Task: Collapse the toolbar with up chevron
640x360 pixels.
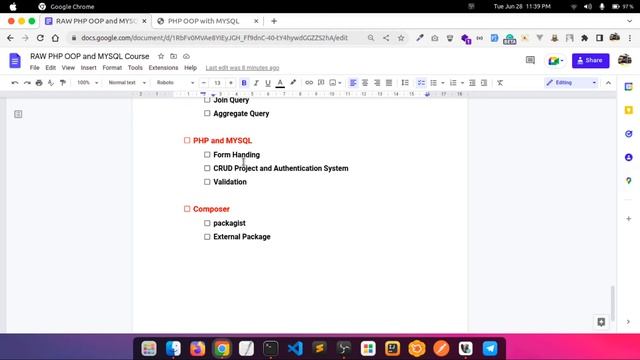Action: pyautogui.click(x=609, y=83)
